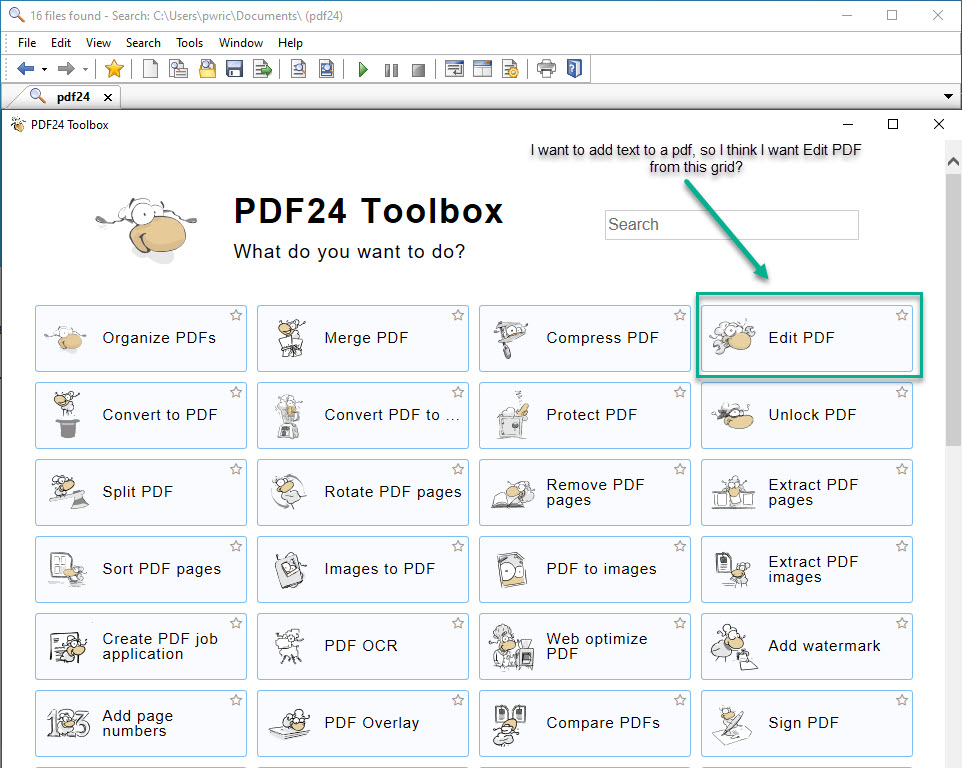
Task: Toggle the favorite star on PDF OCR
Action: [458, 623]
